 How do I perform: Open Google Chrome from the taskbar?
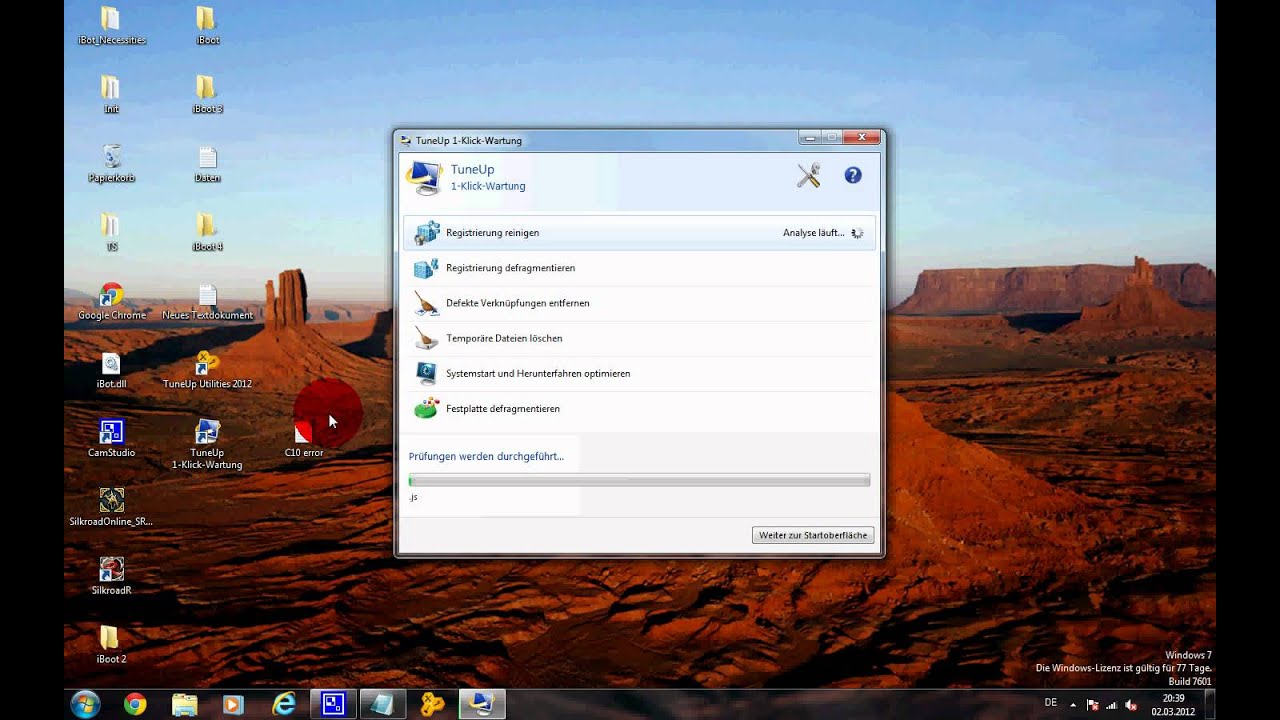tap(135, 705)
